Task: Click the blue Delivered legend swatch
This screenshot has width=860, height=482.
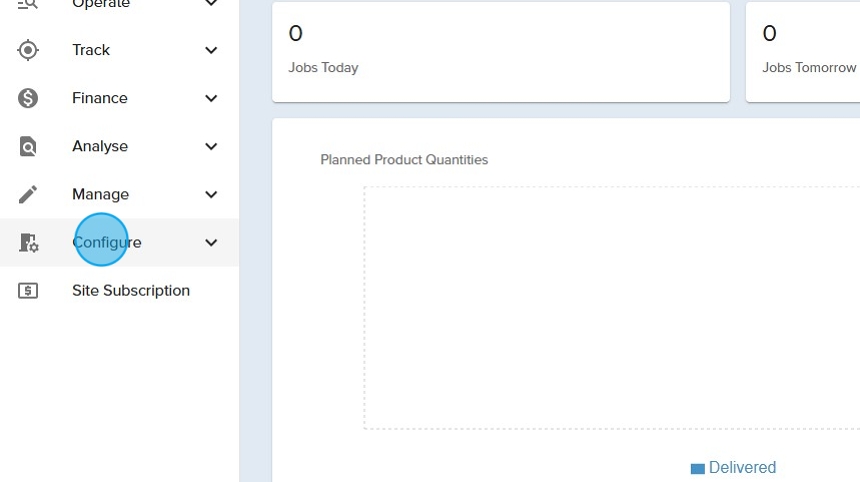Action: [698, 468]
